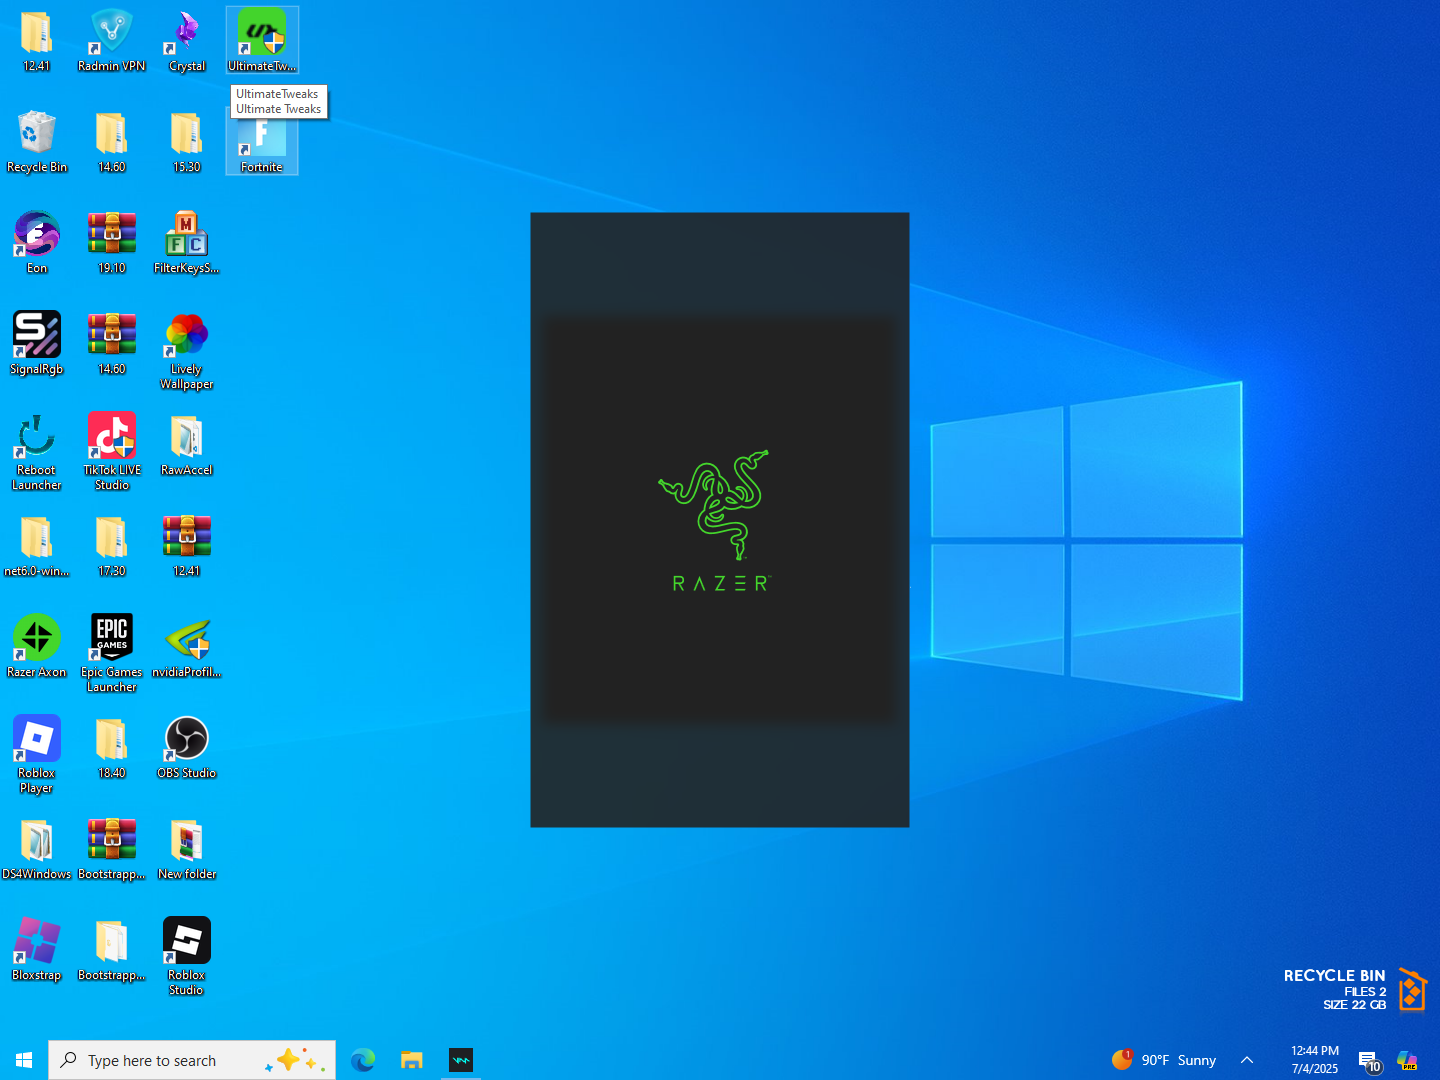Select the Razer Axon shortcut

[x=37, y=647]
